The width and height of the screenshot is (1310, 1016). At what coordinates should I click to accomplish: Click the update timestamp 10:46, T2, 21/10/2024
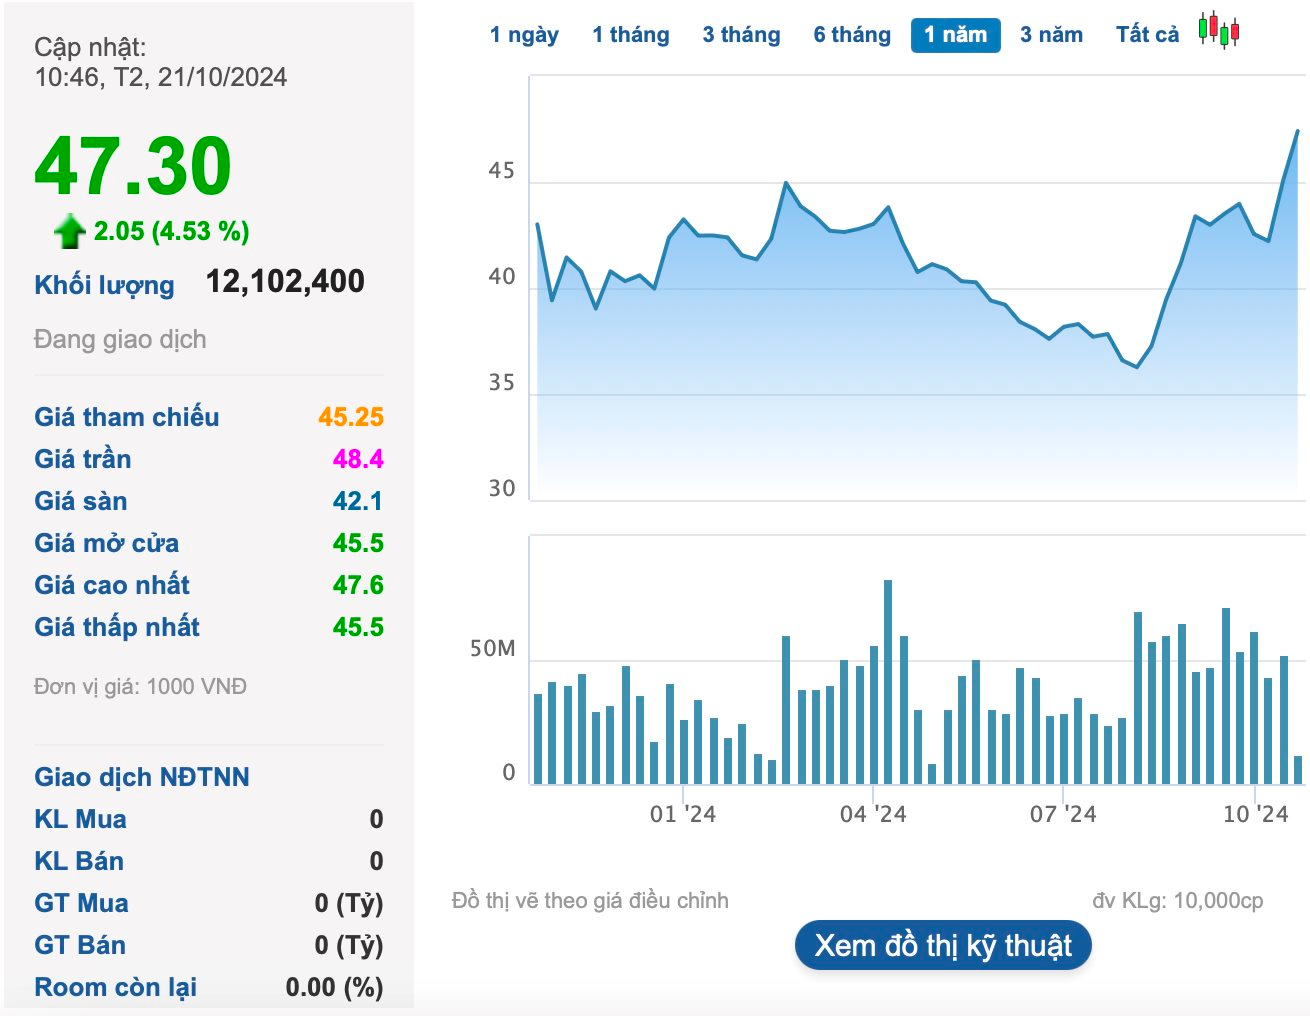160,77
